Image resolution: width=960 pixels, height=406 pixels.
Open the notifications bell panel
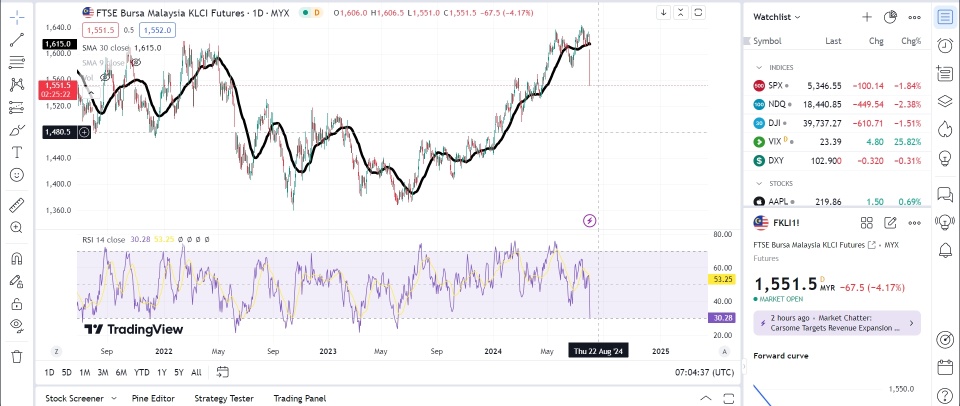[x=945, y=250]
